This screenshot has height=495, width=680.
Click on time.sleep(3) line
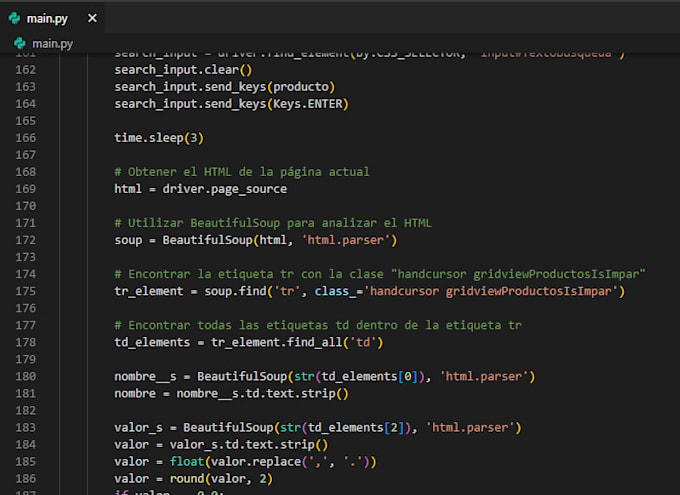pos(159,138)
